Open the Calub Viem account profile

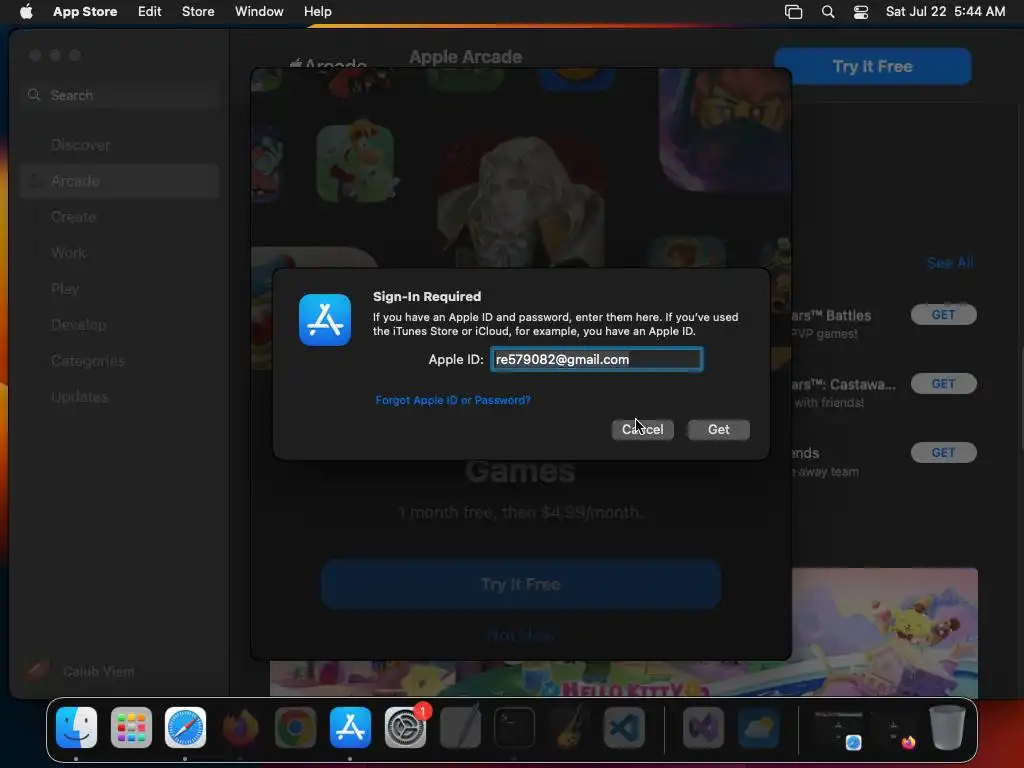[80, 671]
